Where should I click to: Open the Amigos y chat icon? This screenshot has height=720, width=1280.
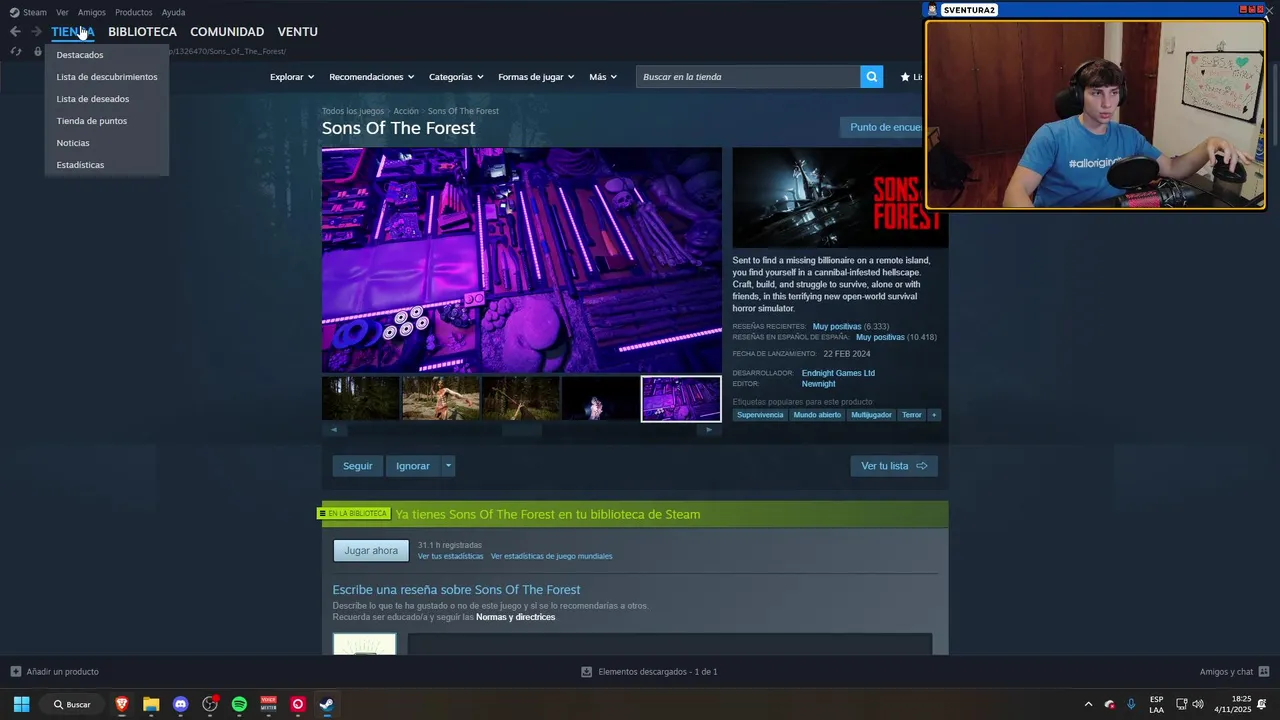coord(1264,672)
